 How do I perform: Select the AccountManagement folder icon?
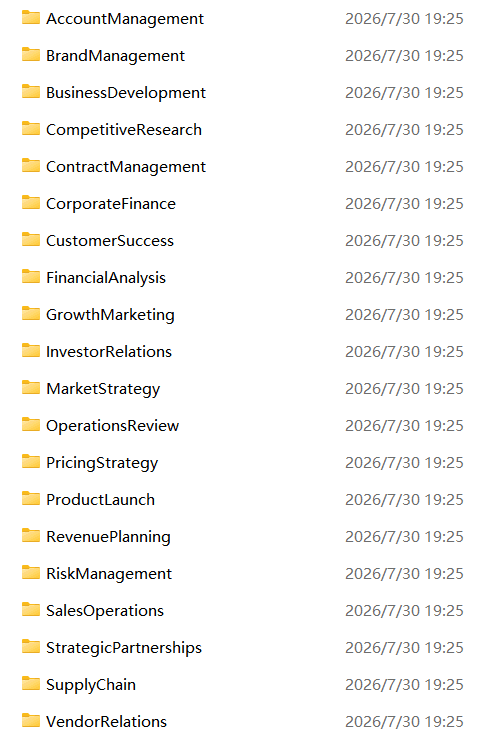[x=31, y=18]
